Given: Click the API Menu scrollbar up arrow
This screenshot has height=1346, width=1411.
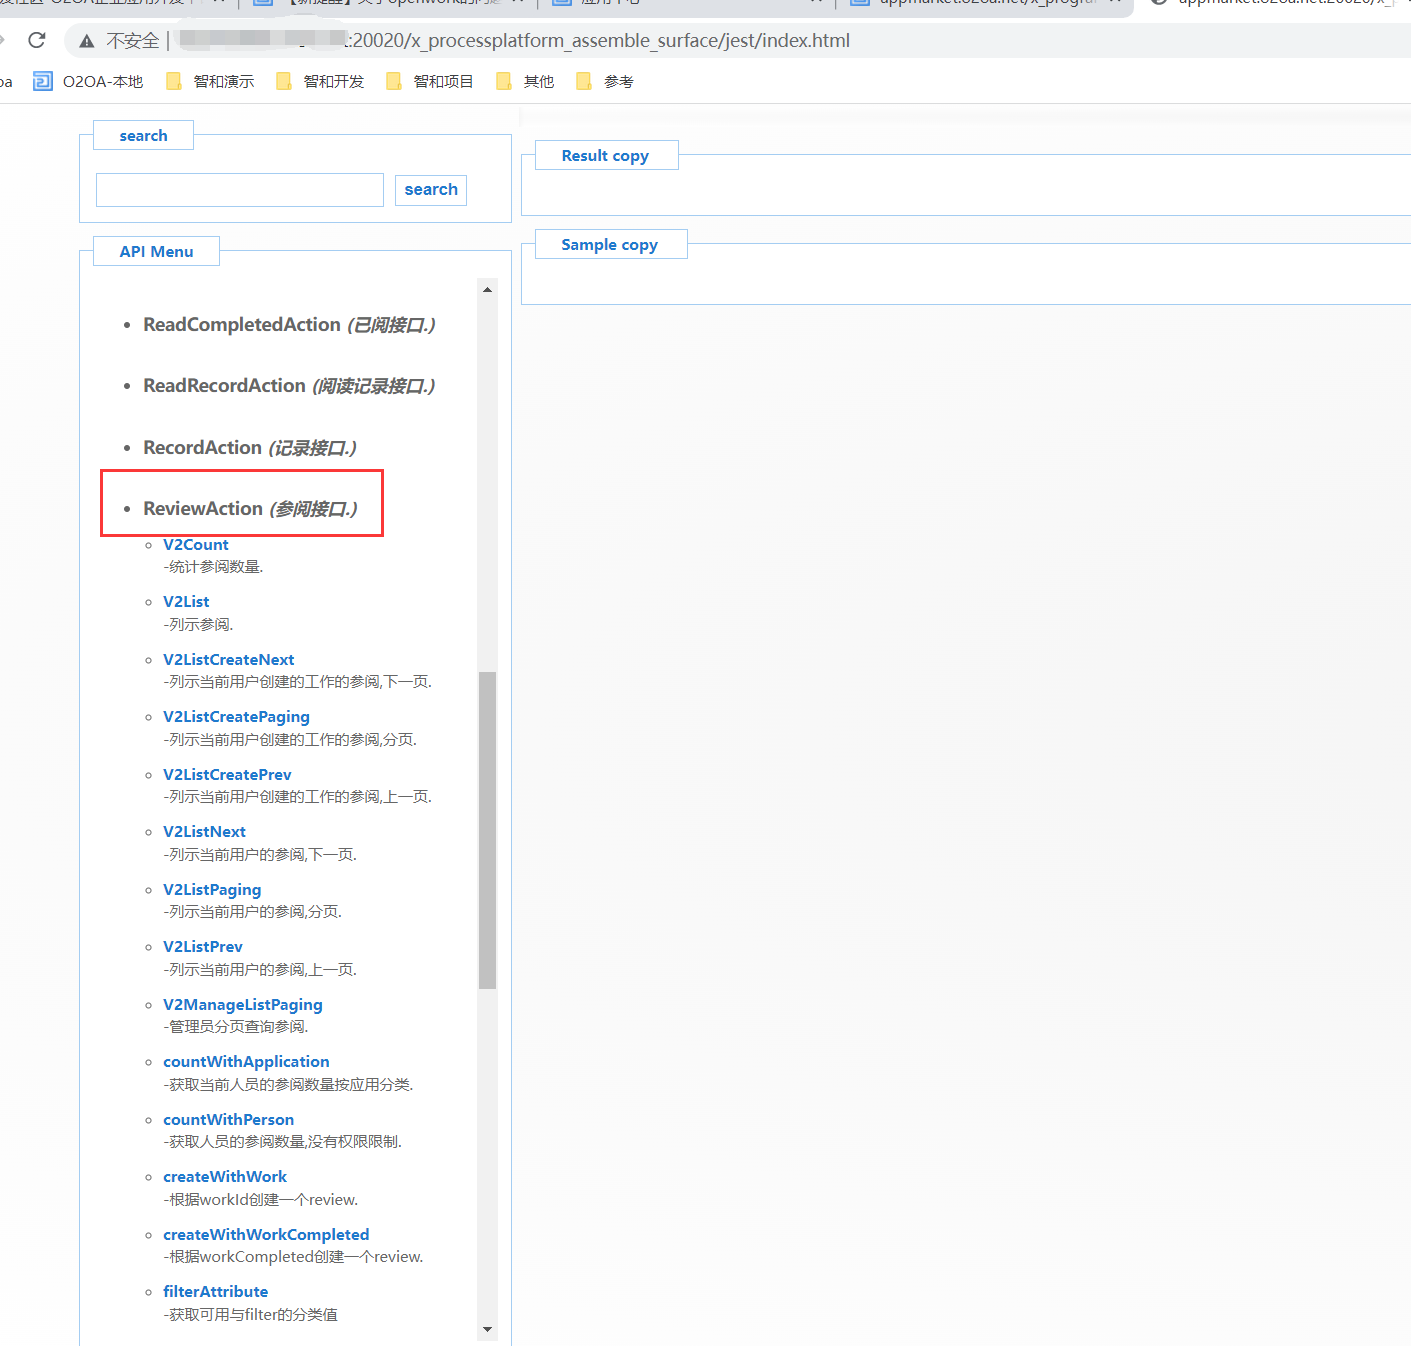Looking at the screenshot, I should (x=488, y=290).
